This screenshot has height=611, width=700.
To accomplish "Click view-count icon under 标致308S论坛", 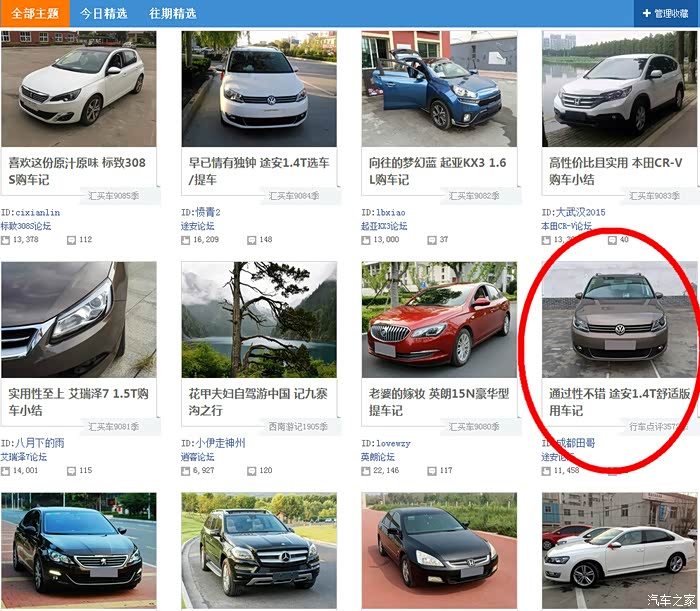I will click(6, 240).
